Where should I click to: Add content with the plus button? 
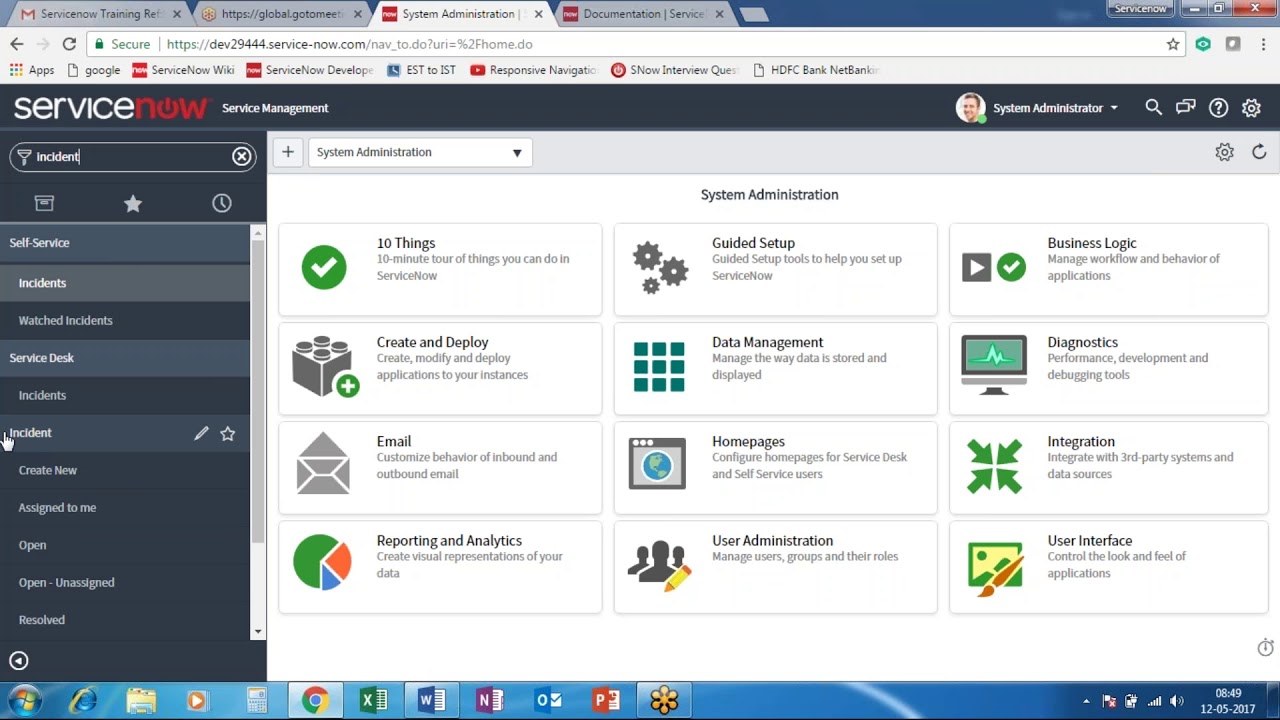(x=288, y=152)
